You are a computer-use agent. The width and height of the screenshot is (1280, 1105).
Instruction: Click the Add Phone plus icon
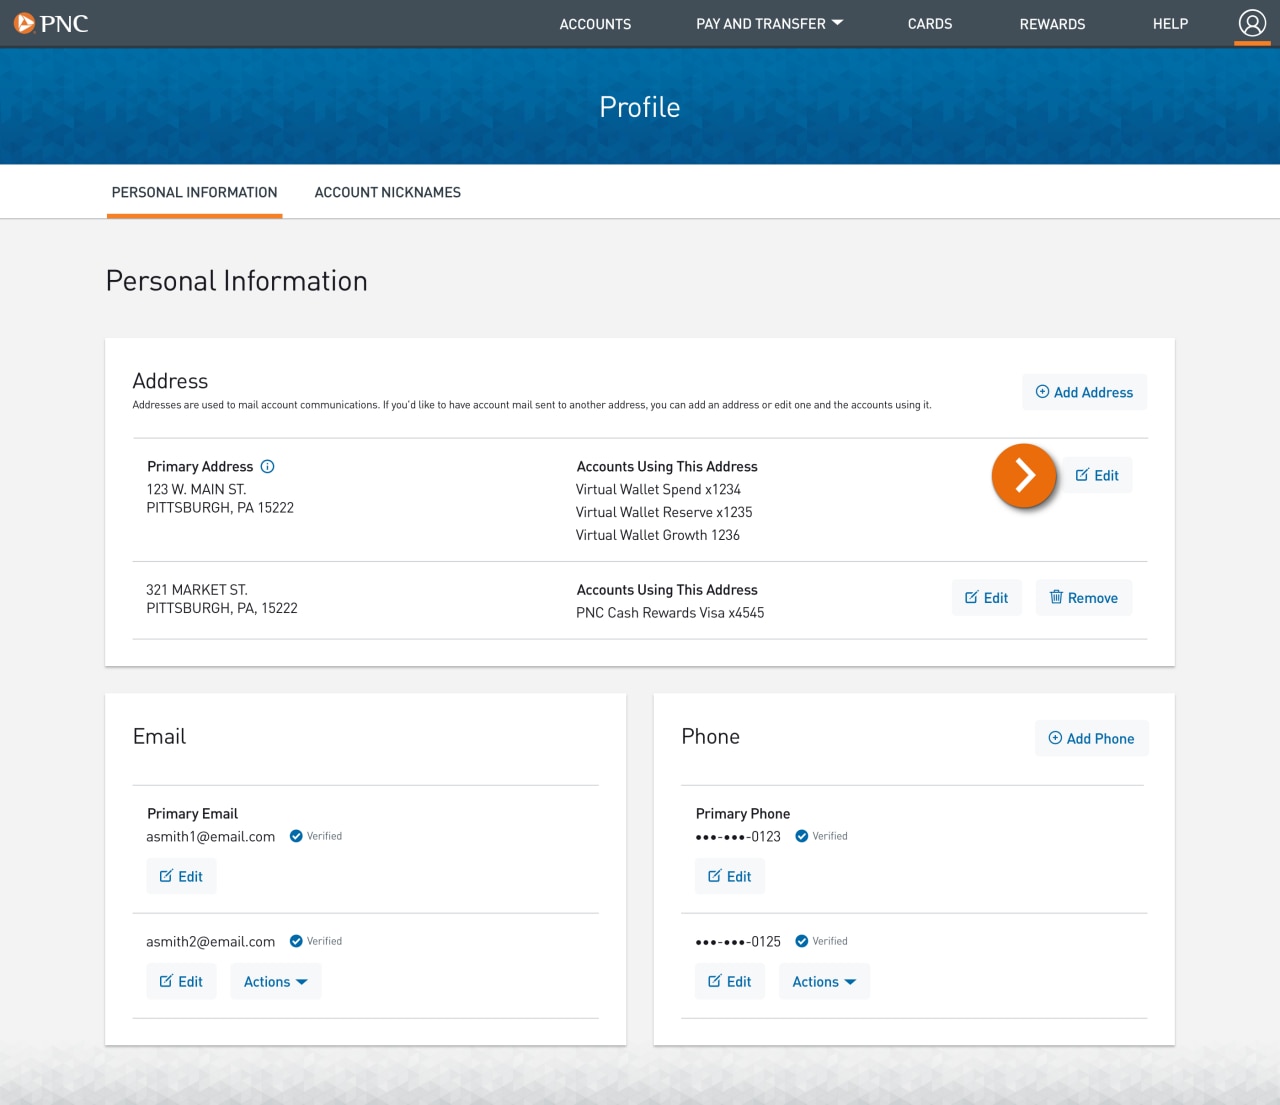tap(1055, 738)
